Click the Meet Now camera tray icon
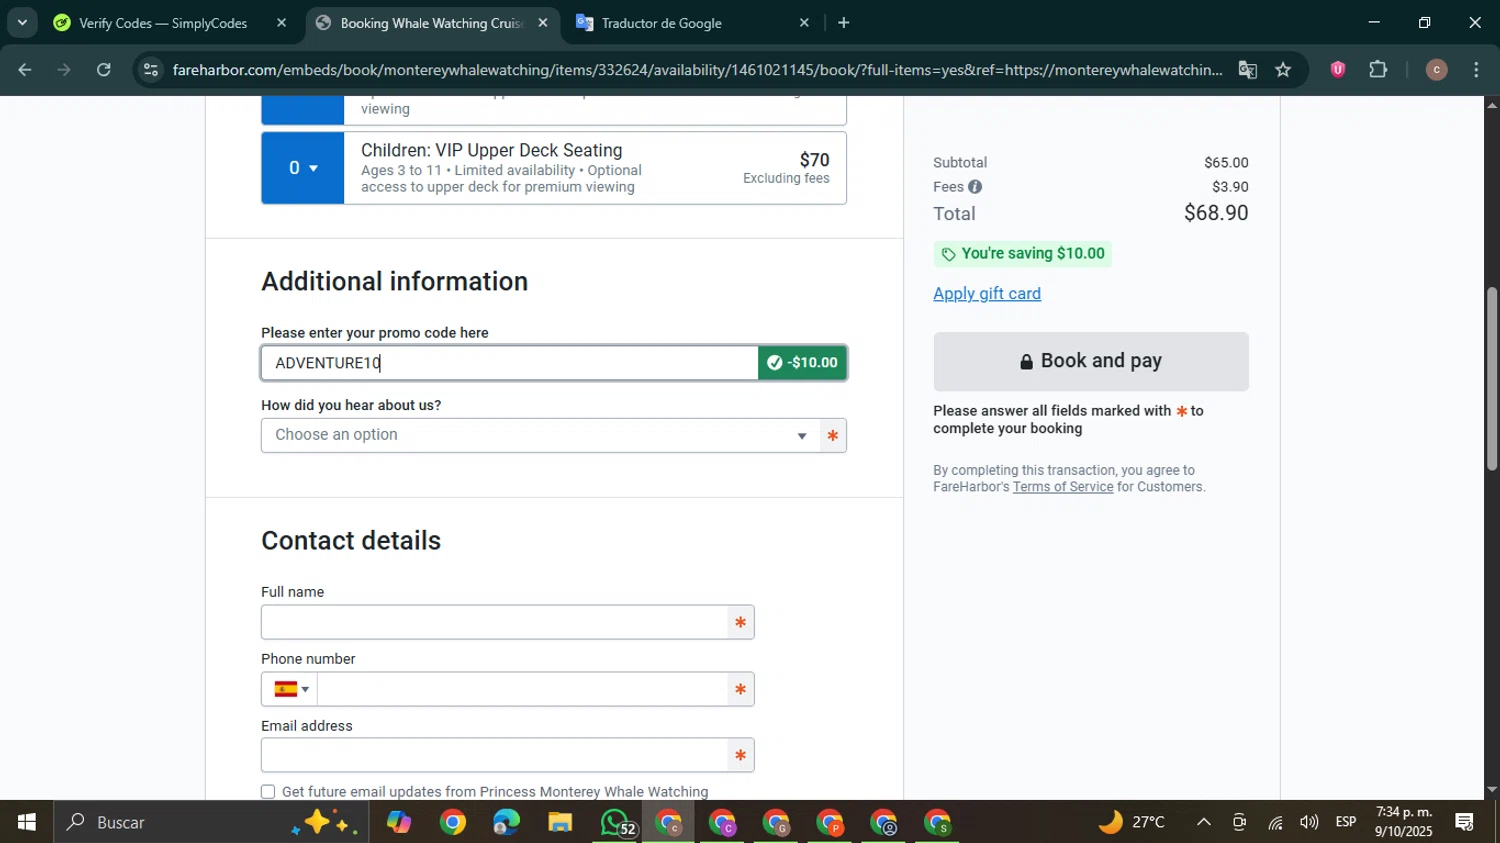The image size is (1500, 843). (x=1239, y=822)
